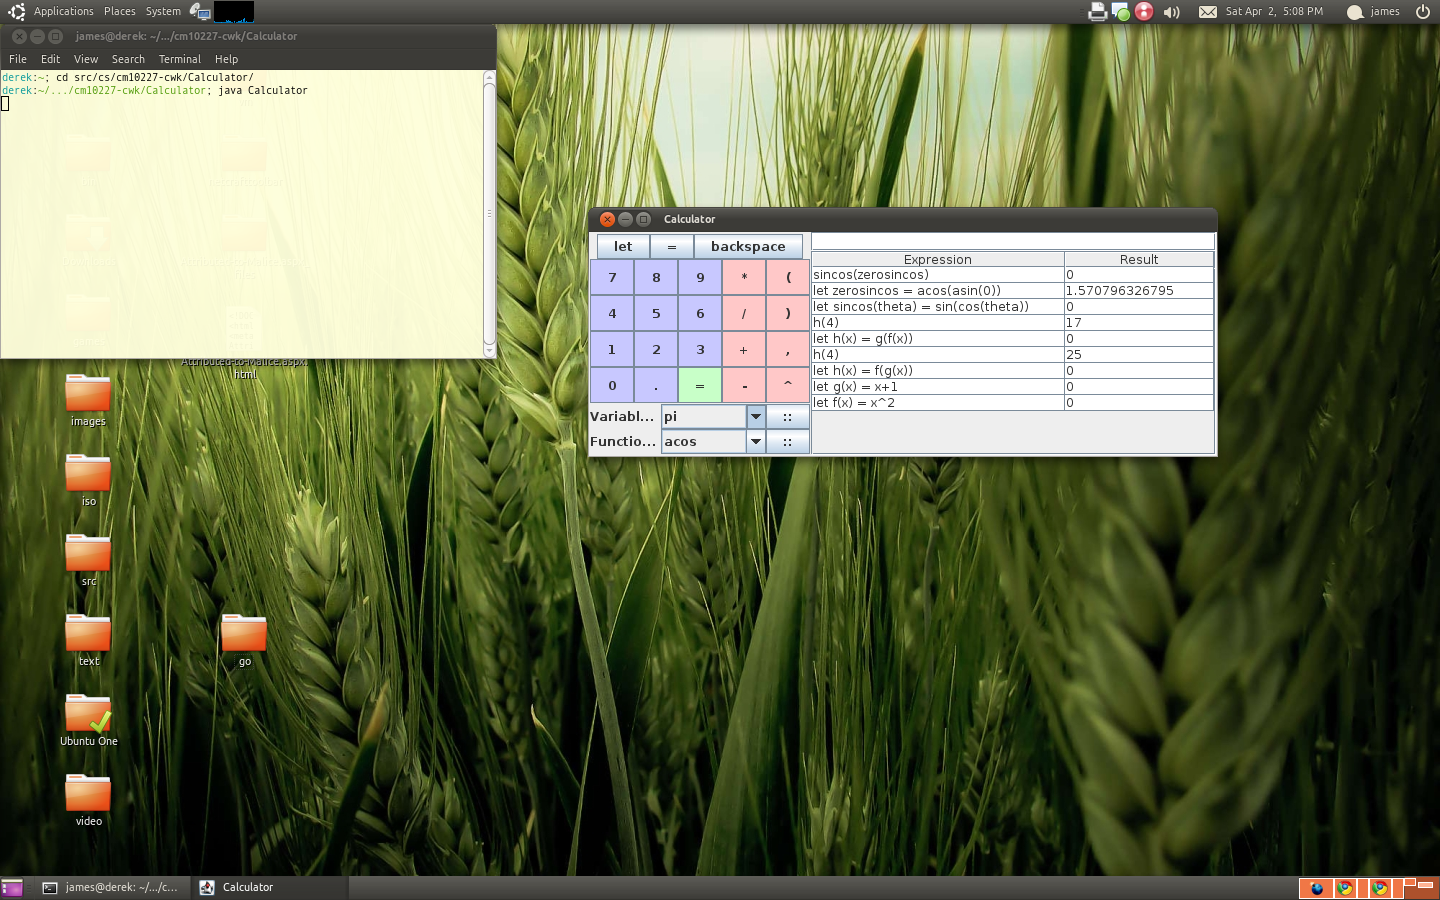
Task: Open the Terminal menu
Action: tap(179, 59)
